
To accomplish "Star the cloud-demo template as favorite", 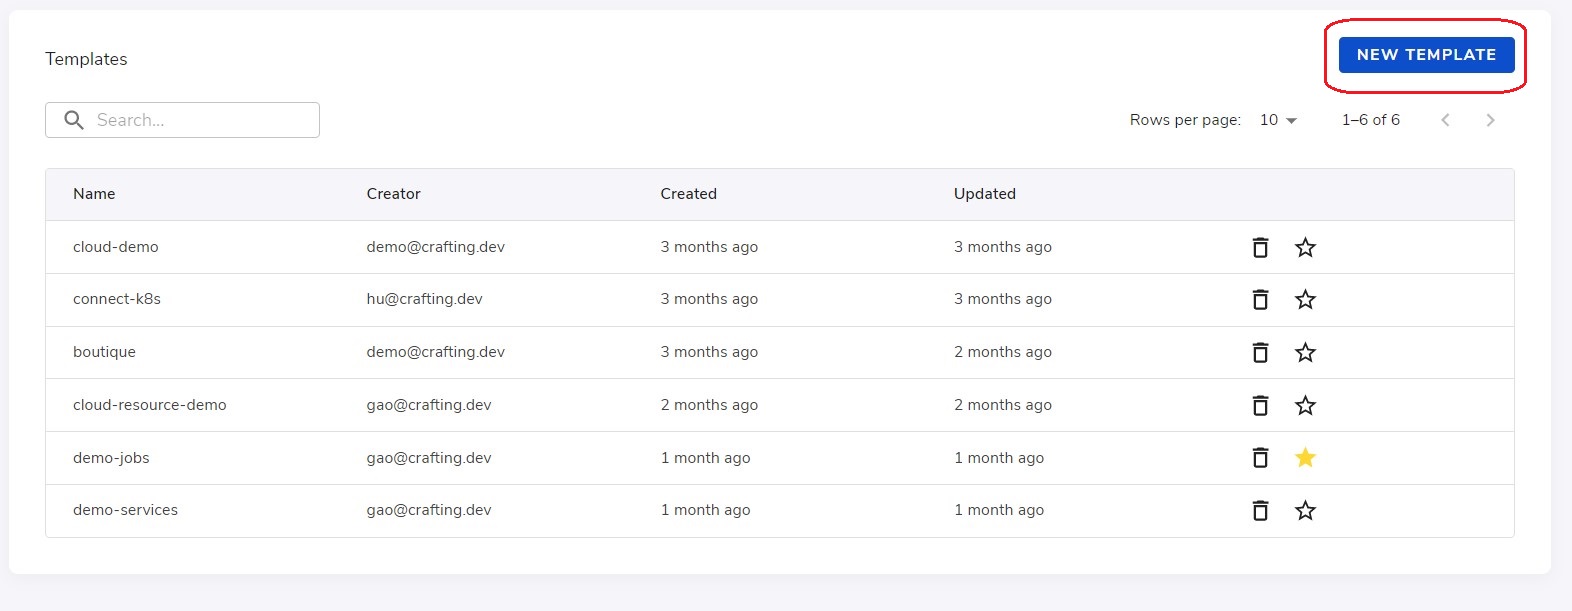I will [x=1305, y=247].
